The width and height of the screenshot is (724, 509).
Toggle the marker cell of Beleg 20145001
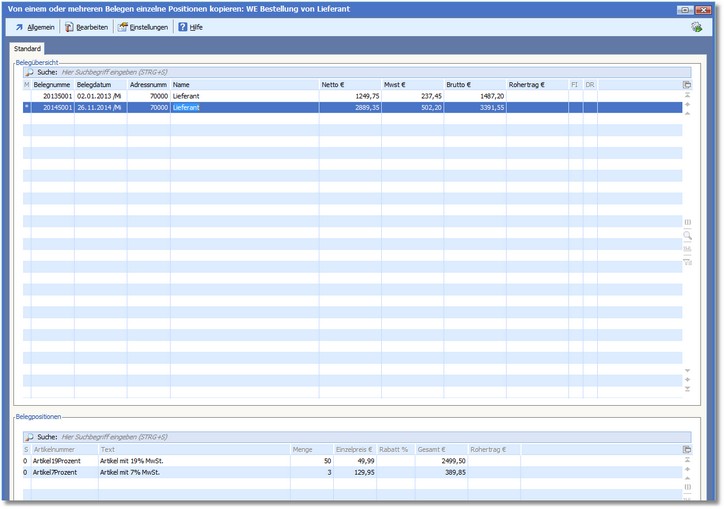coord(27,107)
